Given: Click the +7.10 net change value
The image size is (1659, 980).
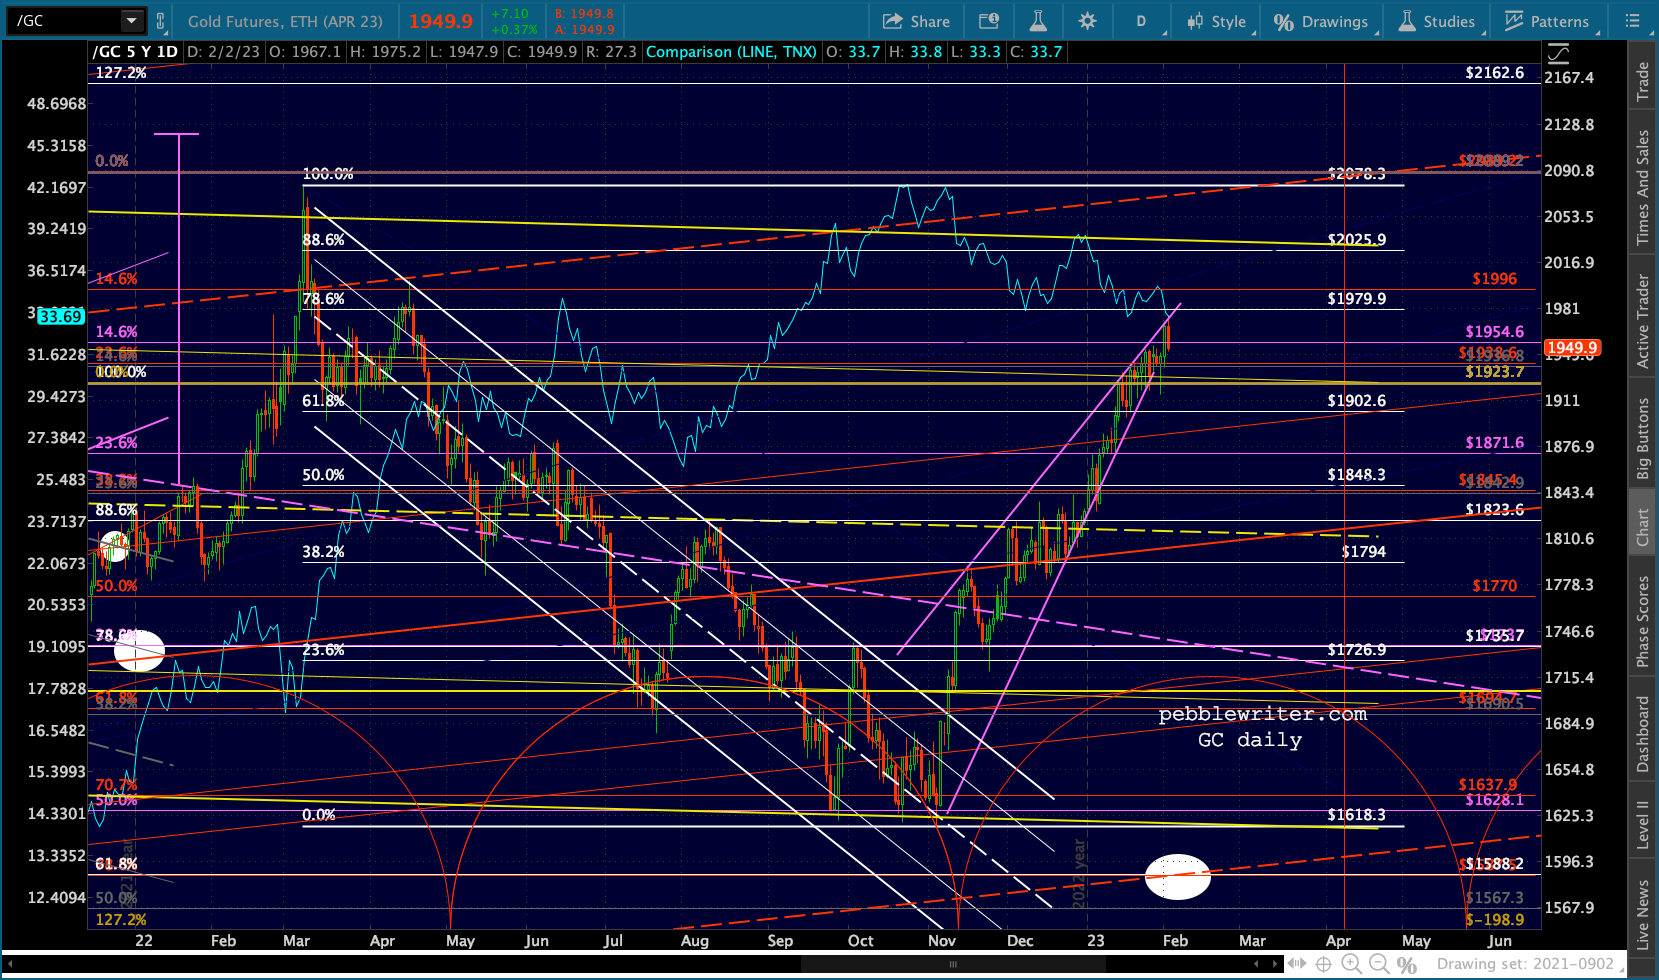Looking at the screenshot, I should [x=510, y=14].
